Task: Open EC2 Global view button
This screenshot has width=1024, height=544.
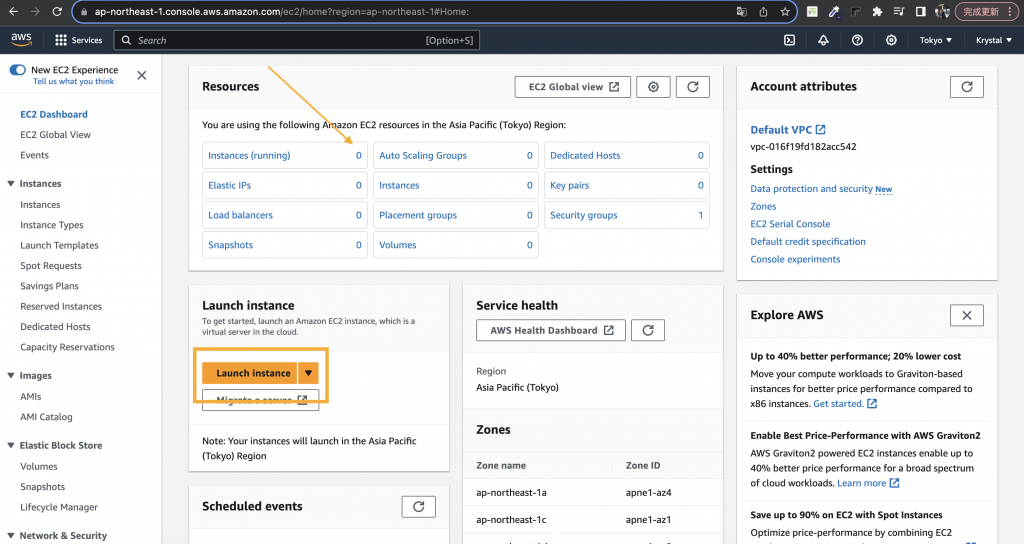Action: 573,87
